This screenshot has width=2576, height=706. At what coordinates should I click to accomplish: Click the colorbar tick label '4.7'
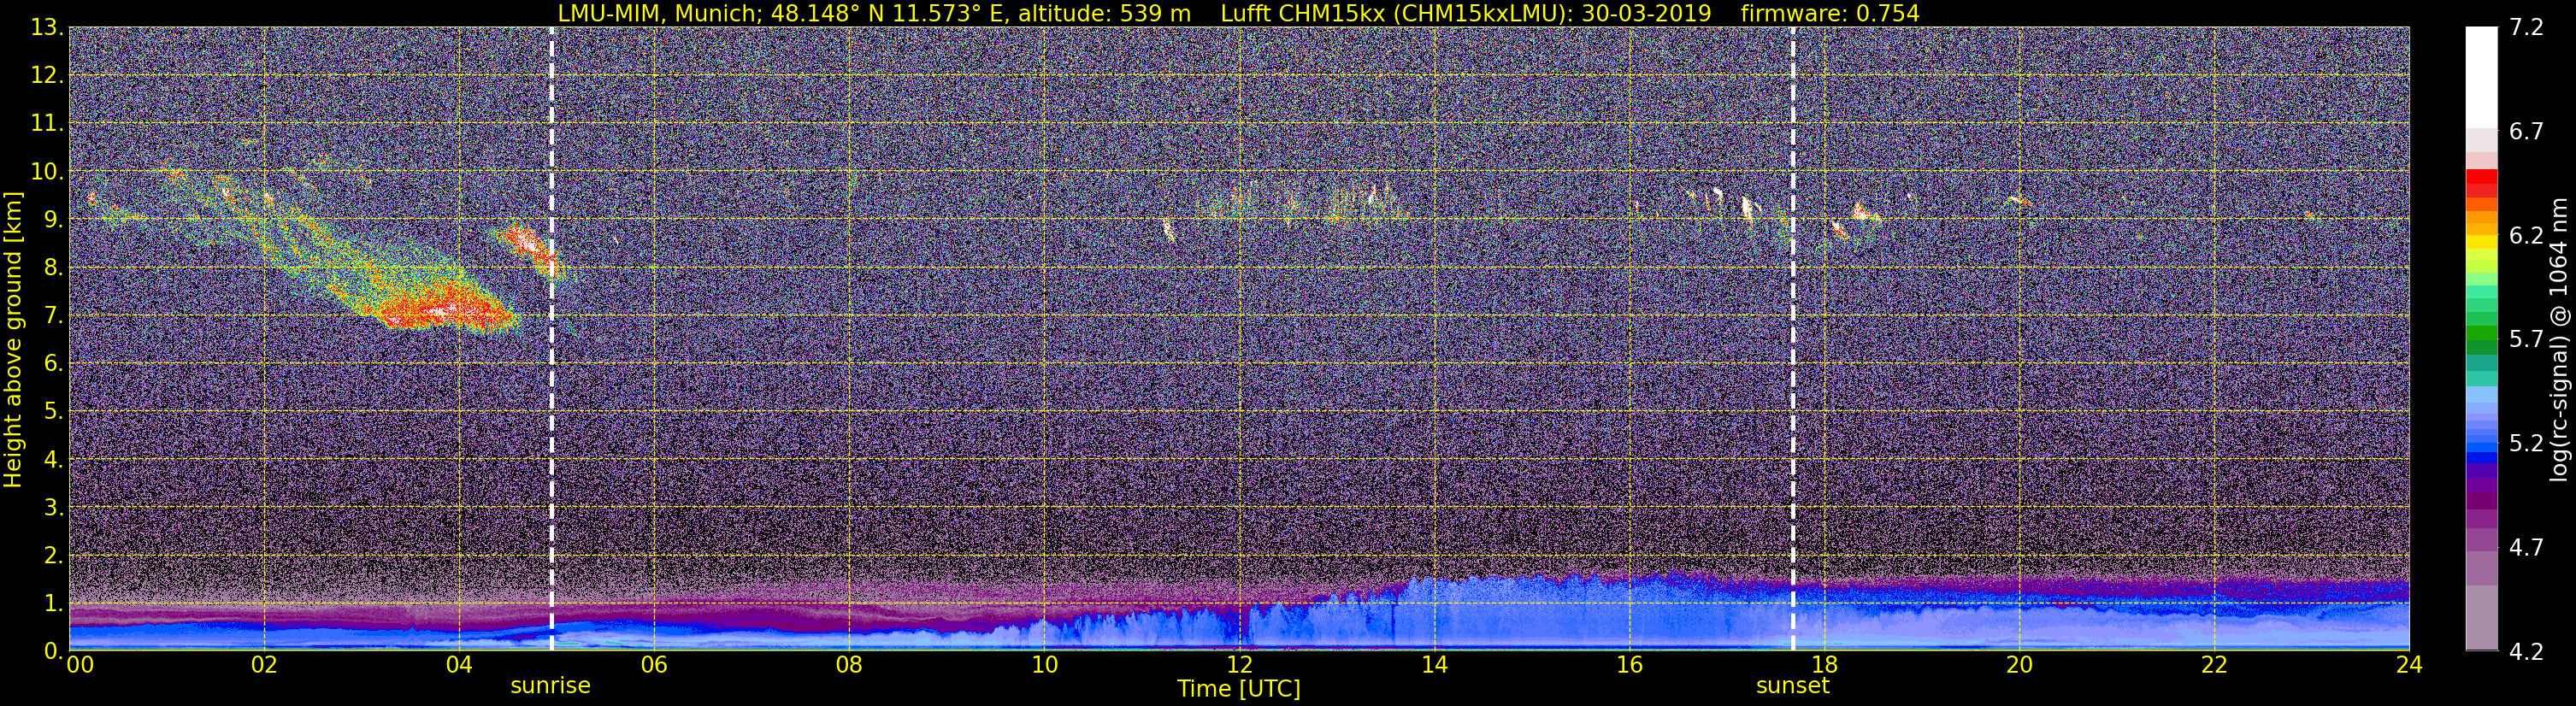pos(2526,548)
